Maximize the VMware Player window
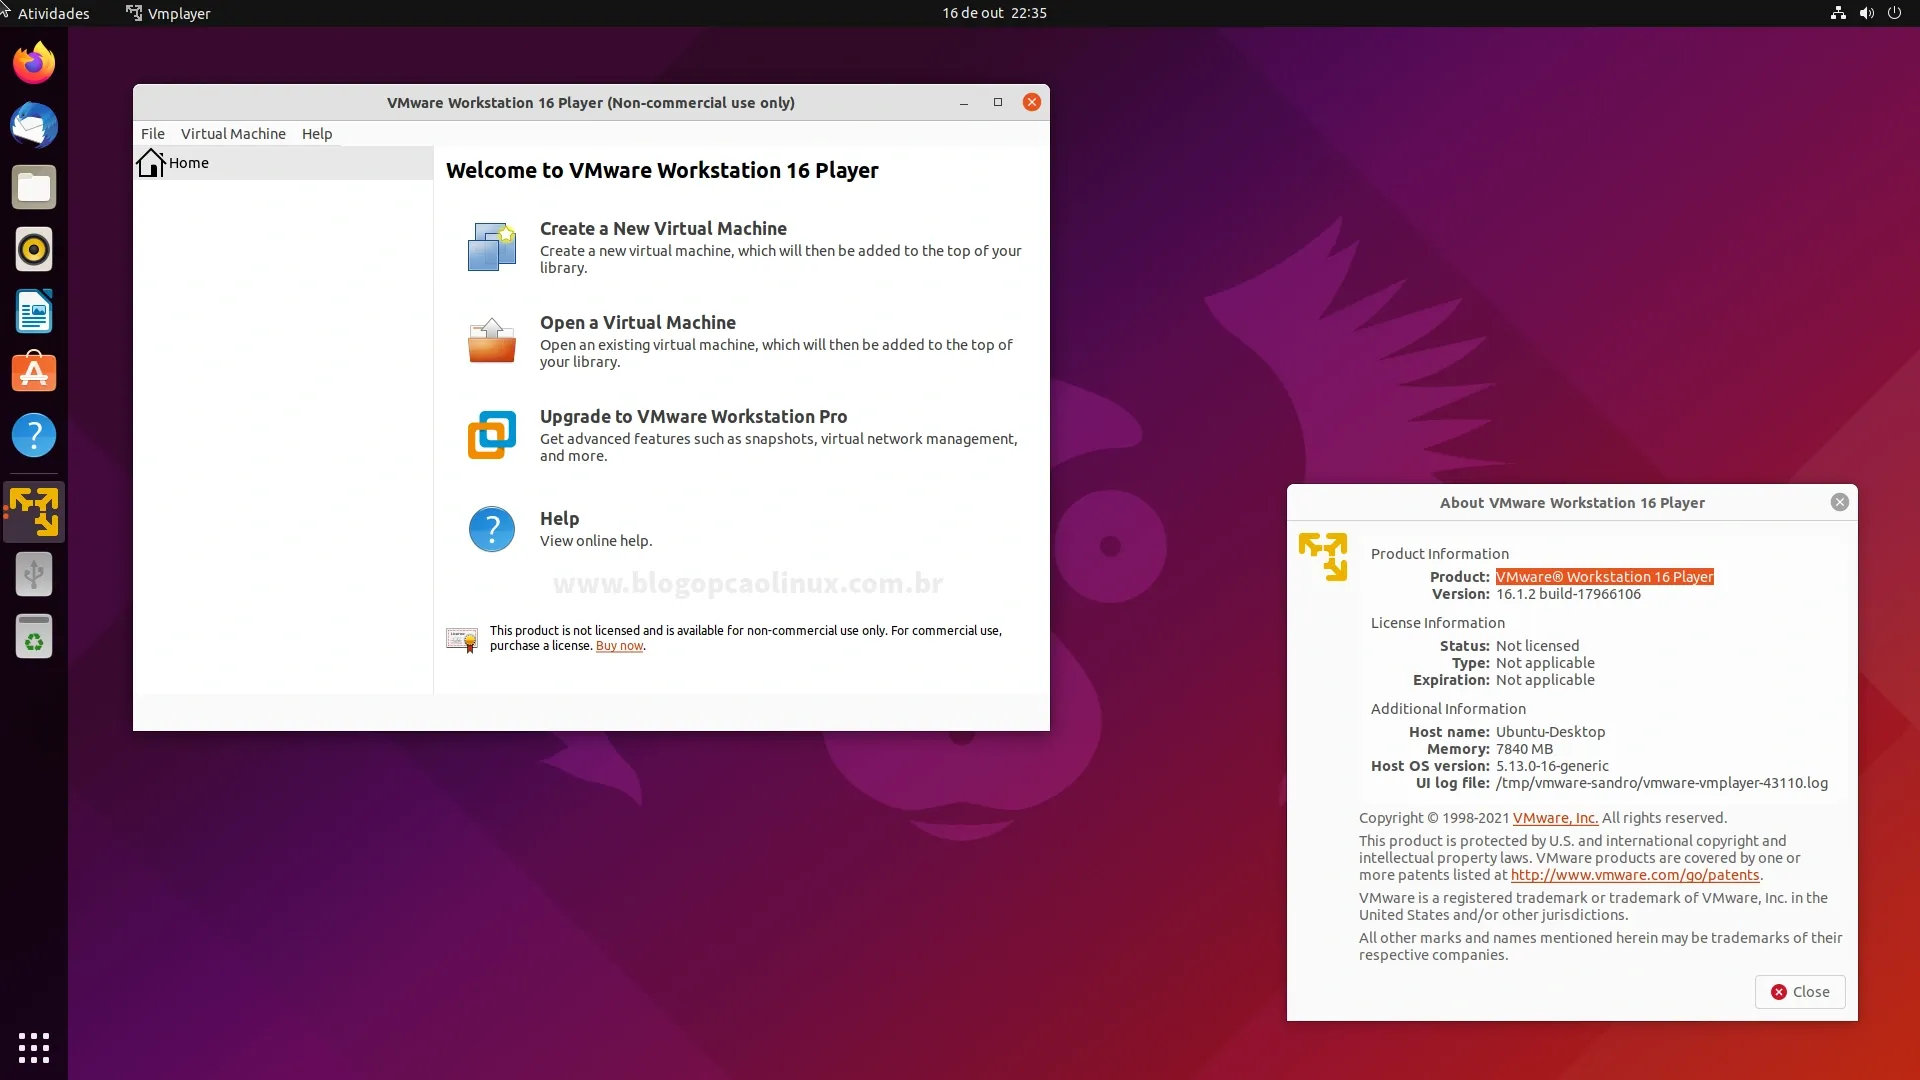 [x=998, y=102]
